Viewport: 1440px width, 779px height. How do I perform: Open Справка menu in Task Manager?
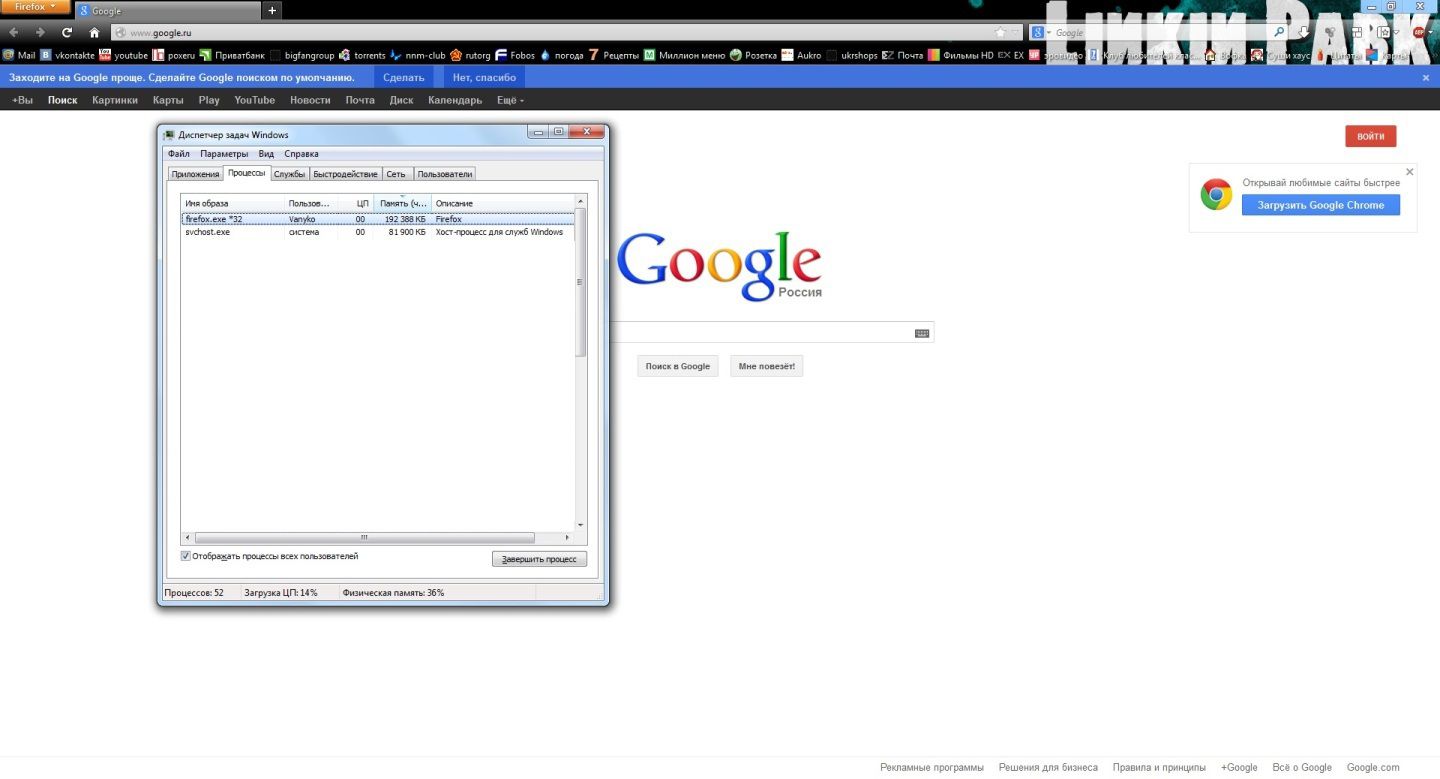coord(301,154)
